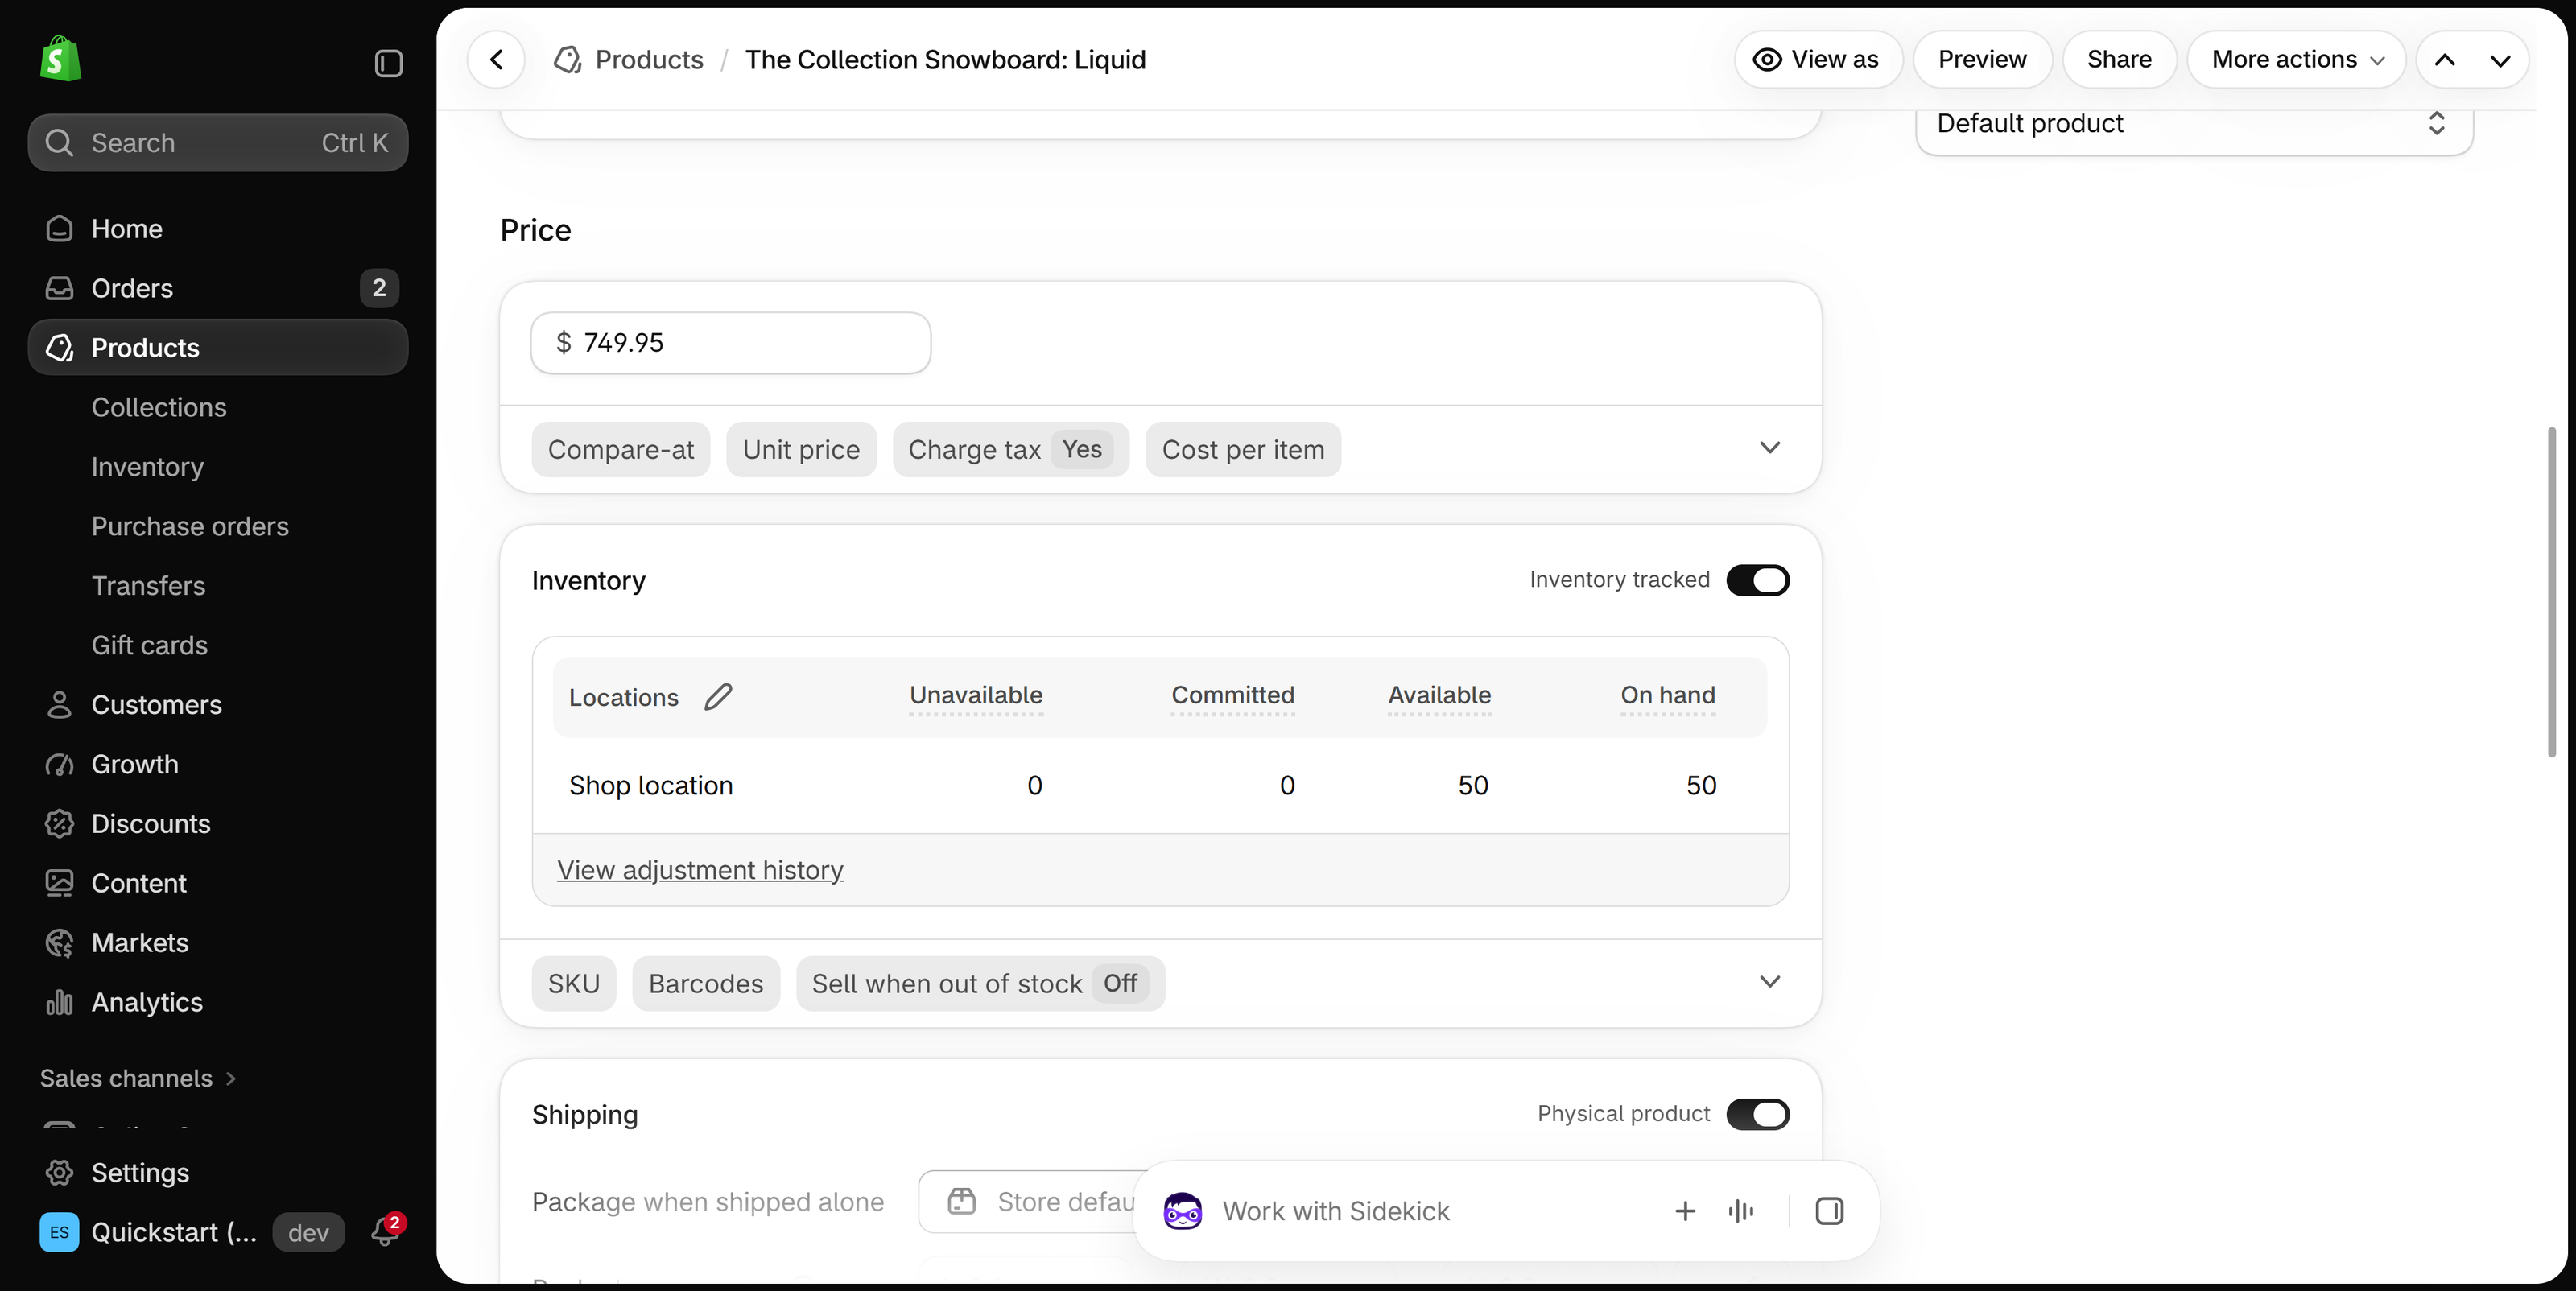This screenshot has width=2576, height=1291.
Task: Go to next product arrow
Action: coord(2501,60)
